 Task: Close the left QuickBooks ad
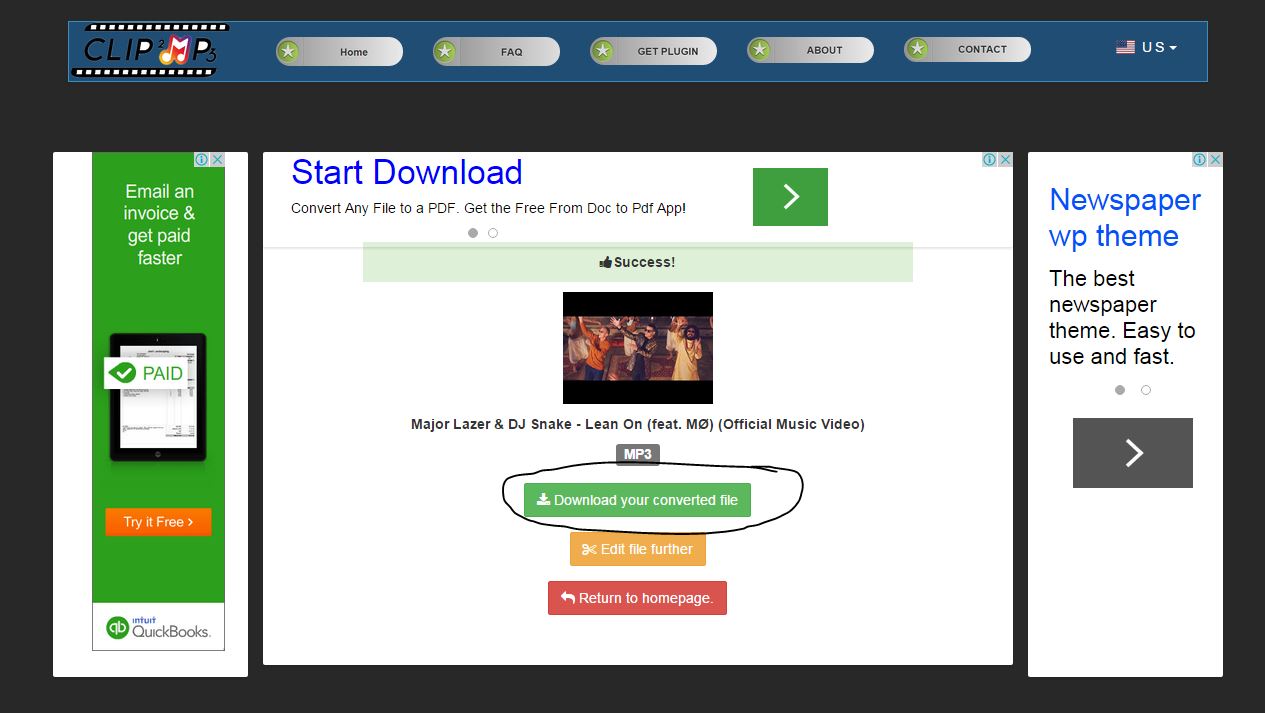tap(218, 160)
